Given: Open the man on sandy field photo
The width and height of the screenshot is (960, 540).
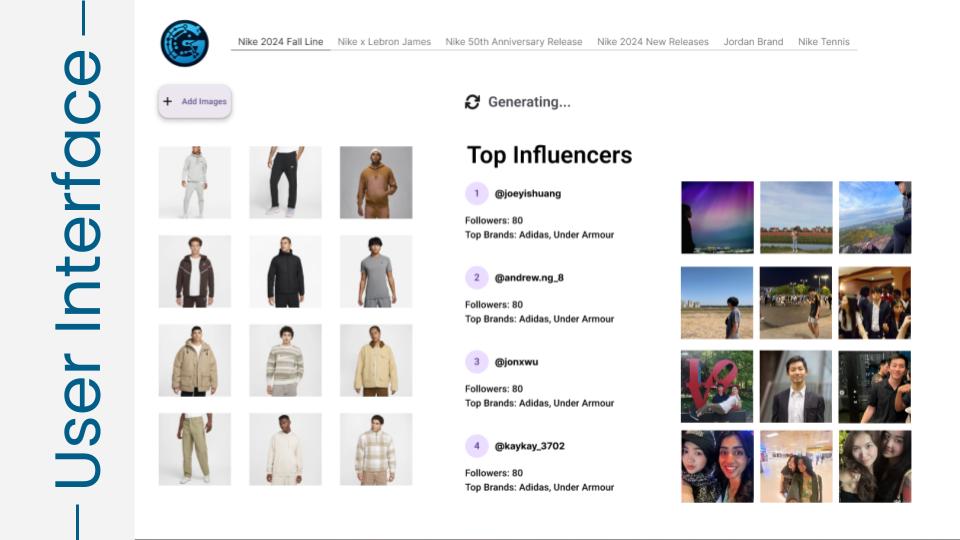Looking at the screenshot, I should [x=717, y=302].
